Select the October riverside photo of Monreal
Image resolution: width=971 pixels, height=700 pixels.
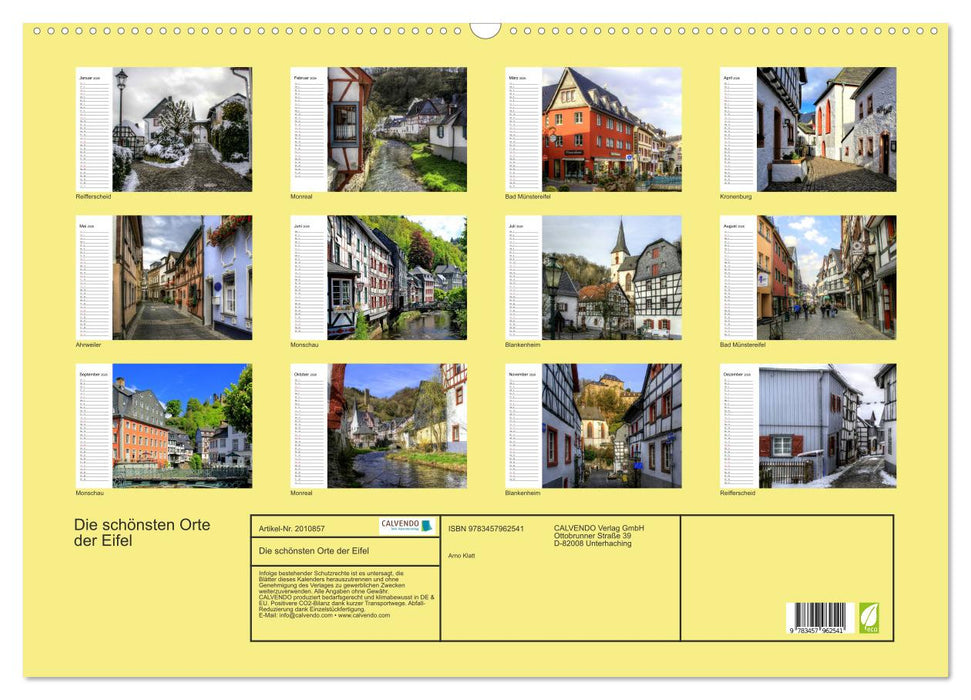(399, 424)
